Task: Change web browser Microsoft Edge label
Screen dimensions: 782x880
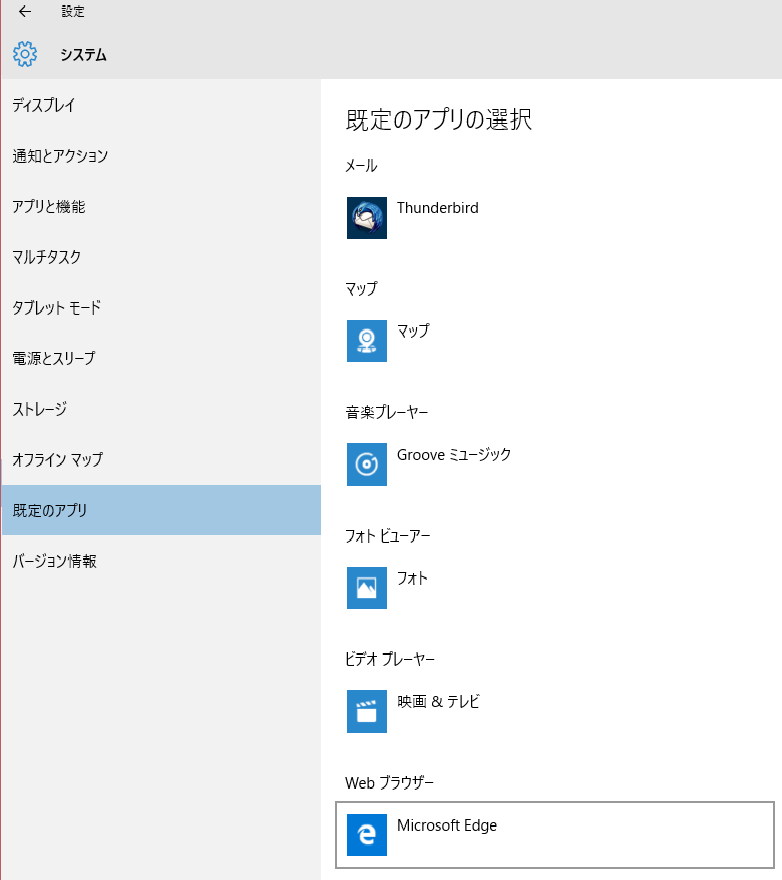Action: pyautogui.click(x=447, y=826)
